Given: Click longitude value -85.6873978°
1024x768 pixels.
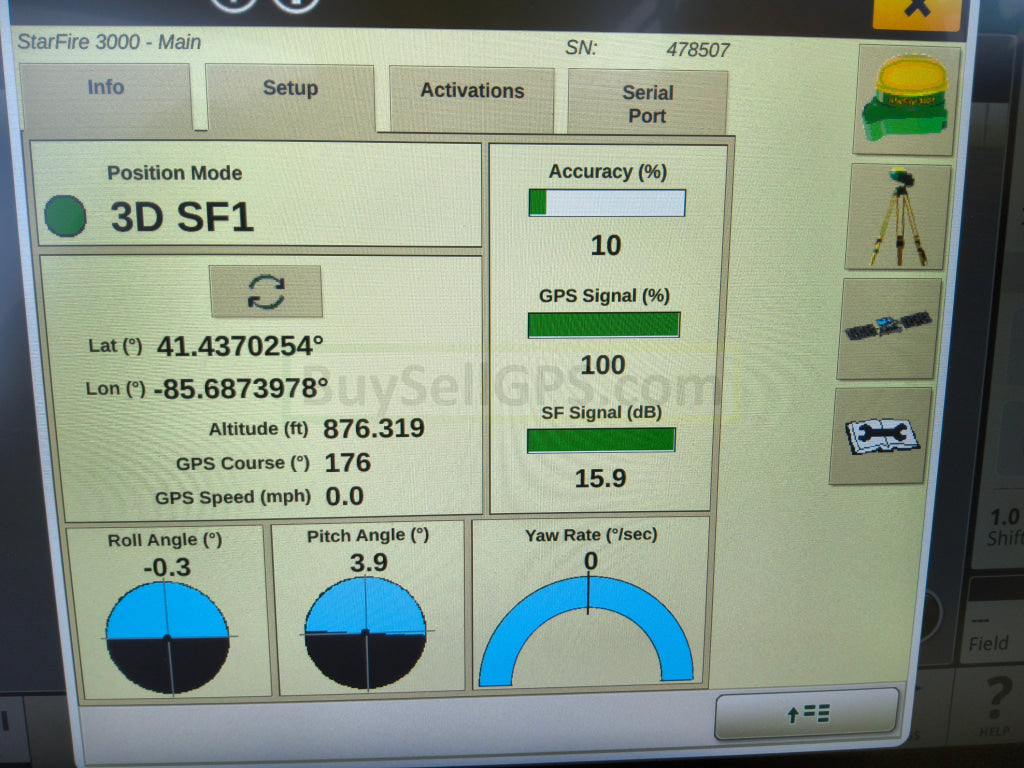Looking at the screenshot, I should pos(240,389).
